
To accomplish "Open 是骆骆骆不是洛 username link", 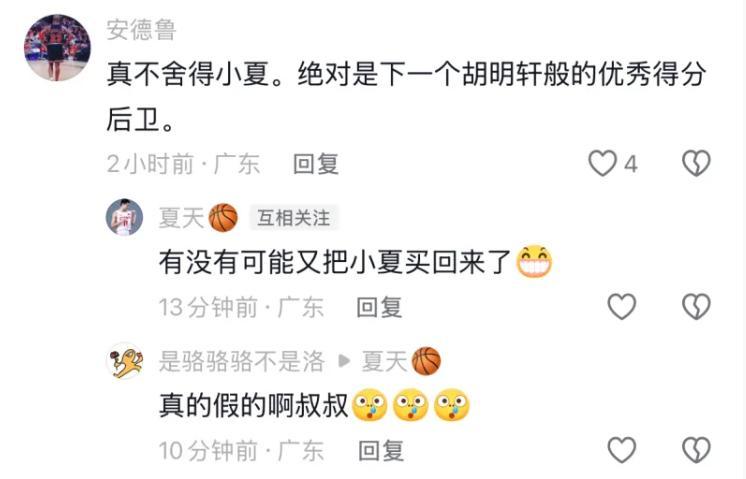I will (x=242, y=362).
